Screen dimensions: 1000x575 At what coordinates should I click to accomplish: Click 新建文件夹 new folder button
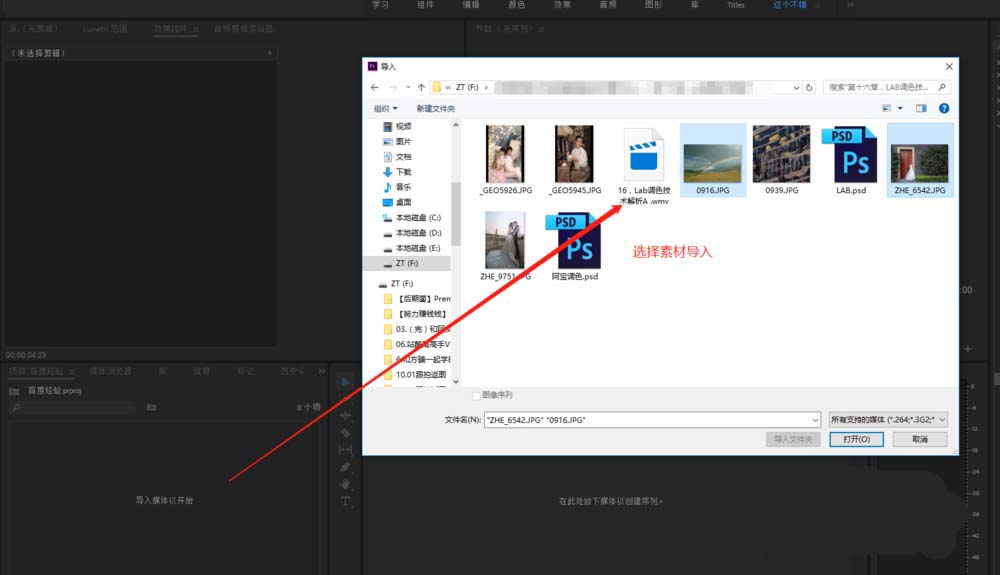(436, 109)
